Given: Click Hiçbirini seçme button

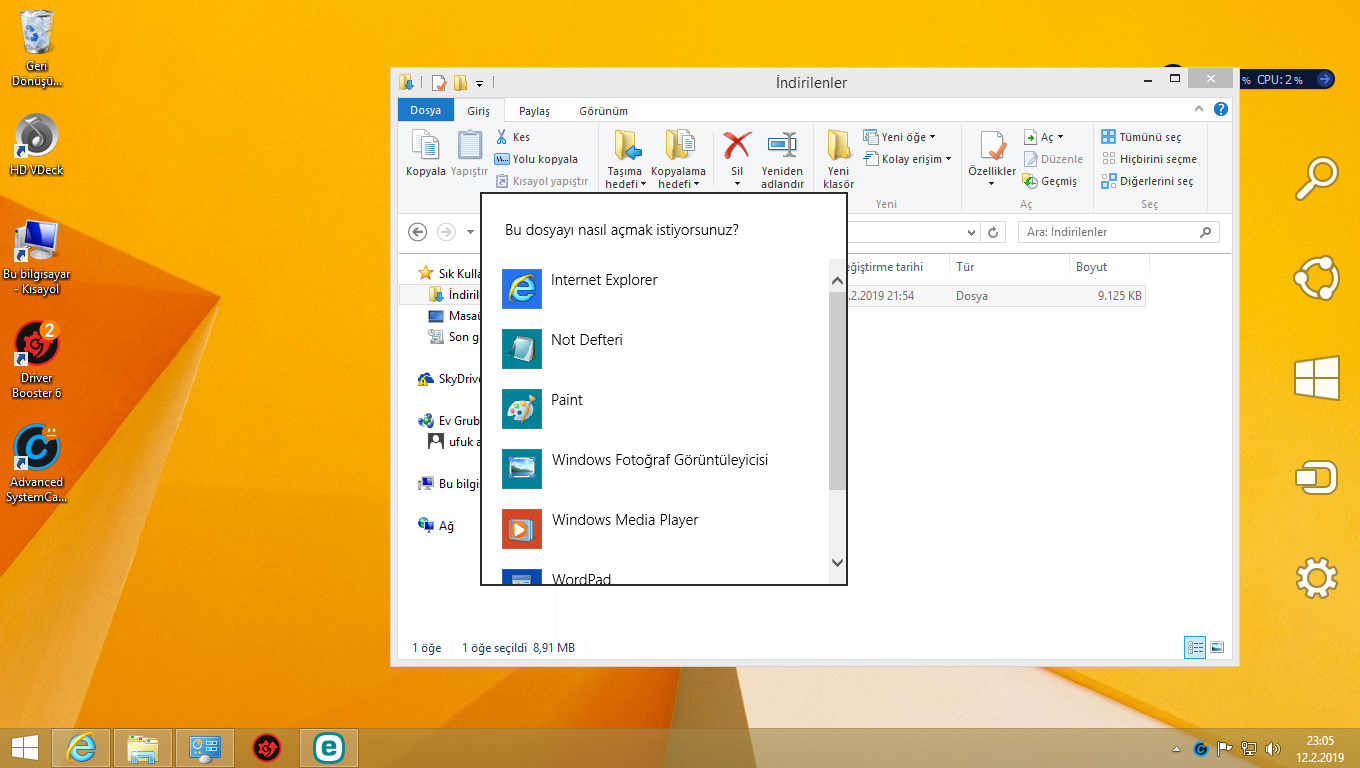Looking at the screenshot, I should (1149, 159).
